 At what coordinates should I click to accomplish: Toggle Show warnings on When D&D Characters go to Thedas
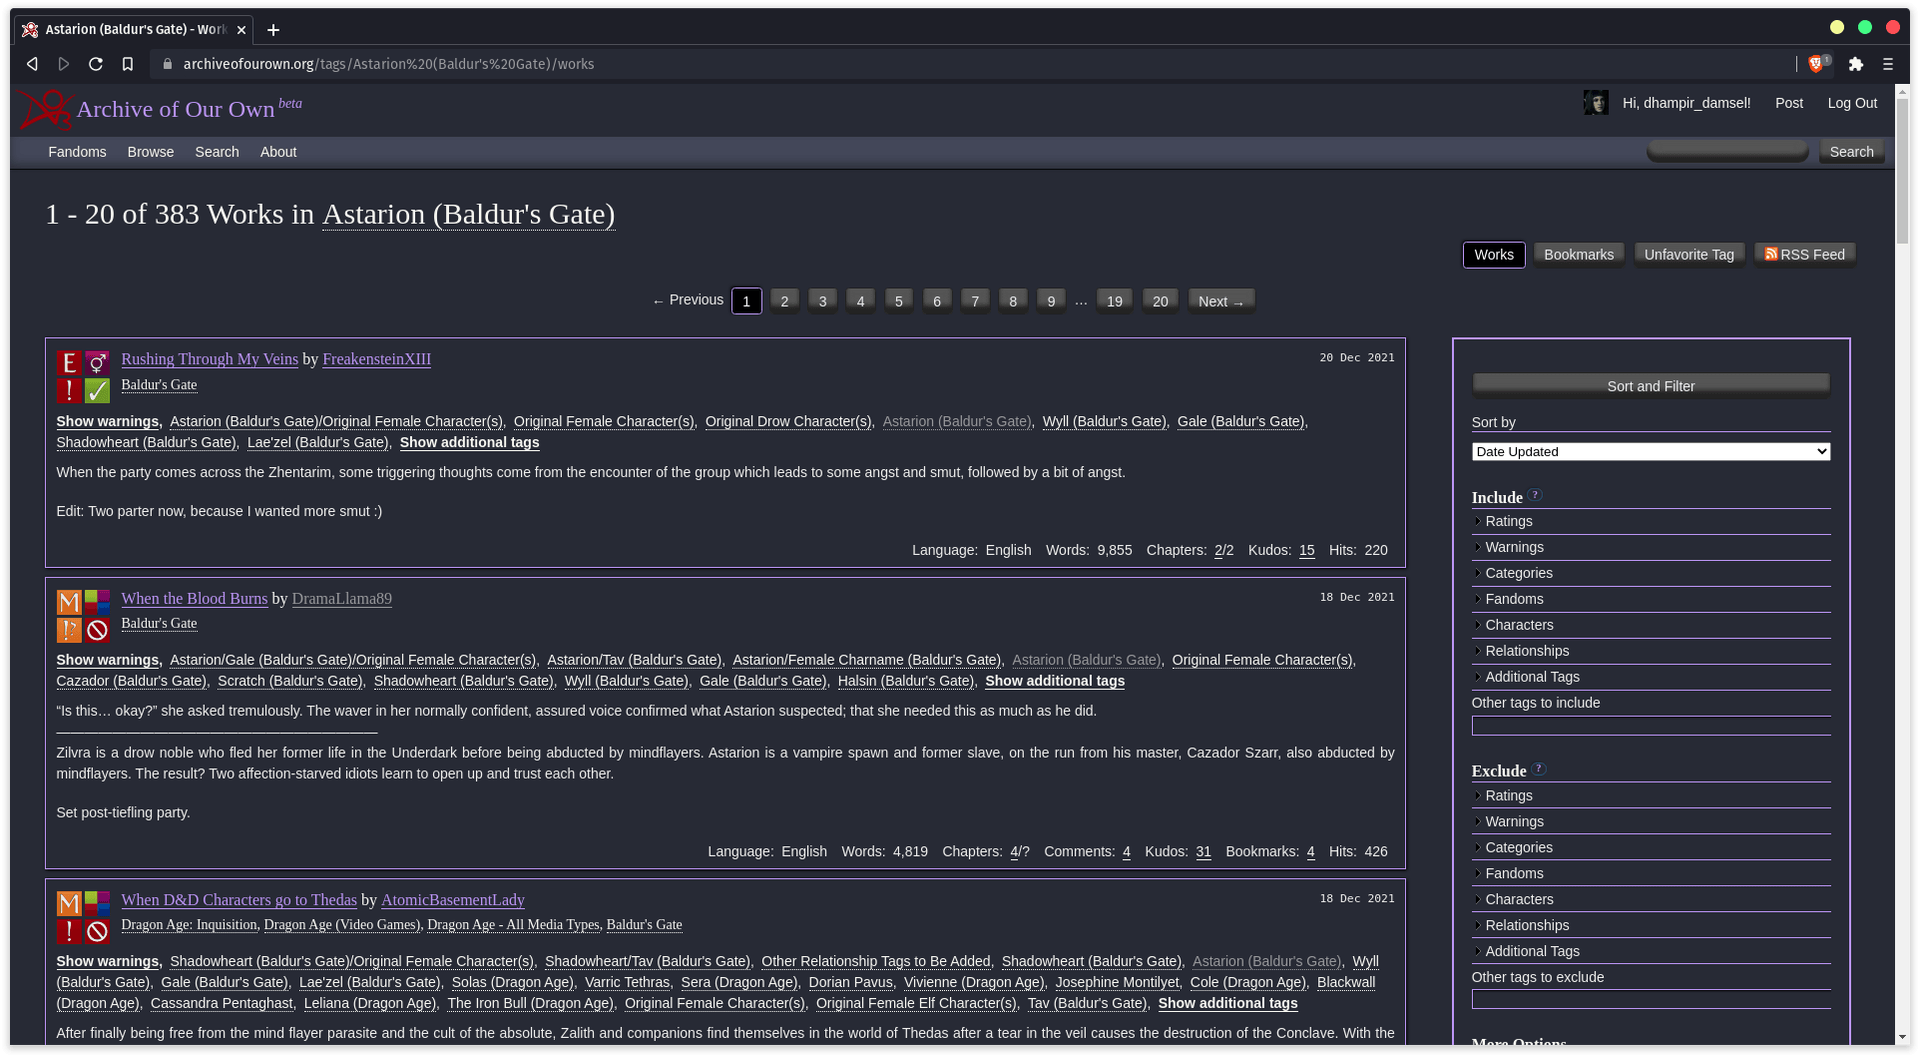tap(106, 961)
